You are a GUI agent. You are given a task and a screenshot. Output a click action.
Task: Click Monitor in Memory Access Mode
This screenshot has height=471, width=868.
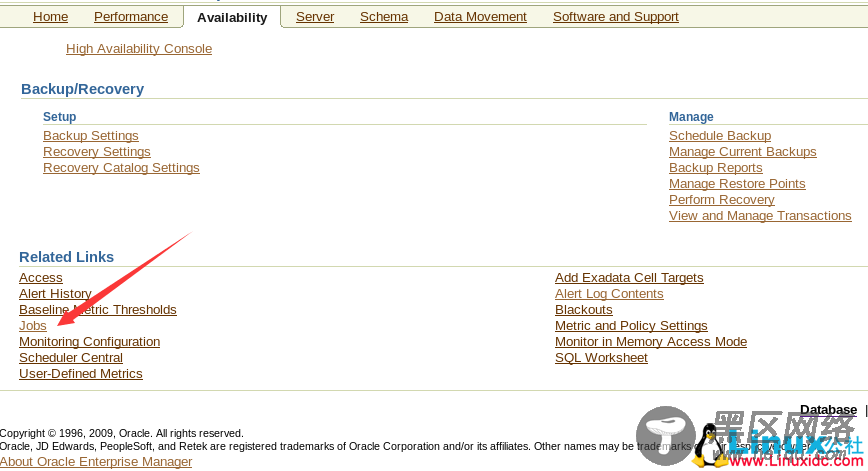651,342
